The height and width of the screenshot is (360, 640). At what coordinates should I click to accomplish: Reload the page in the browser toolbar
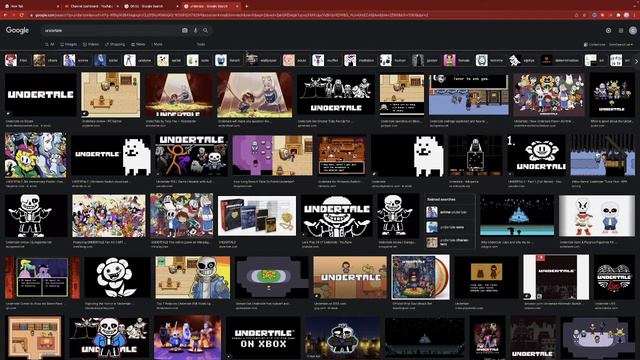(x=21, y=15)
